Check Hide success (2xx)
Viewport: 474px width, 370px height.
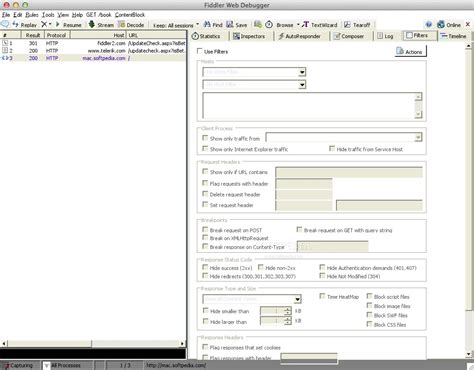(205, 267)
